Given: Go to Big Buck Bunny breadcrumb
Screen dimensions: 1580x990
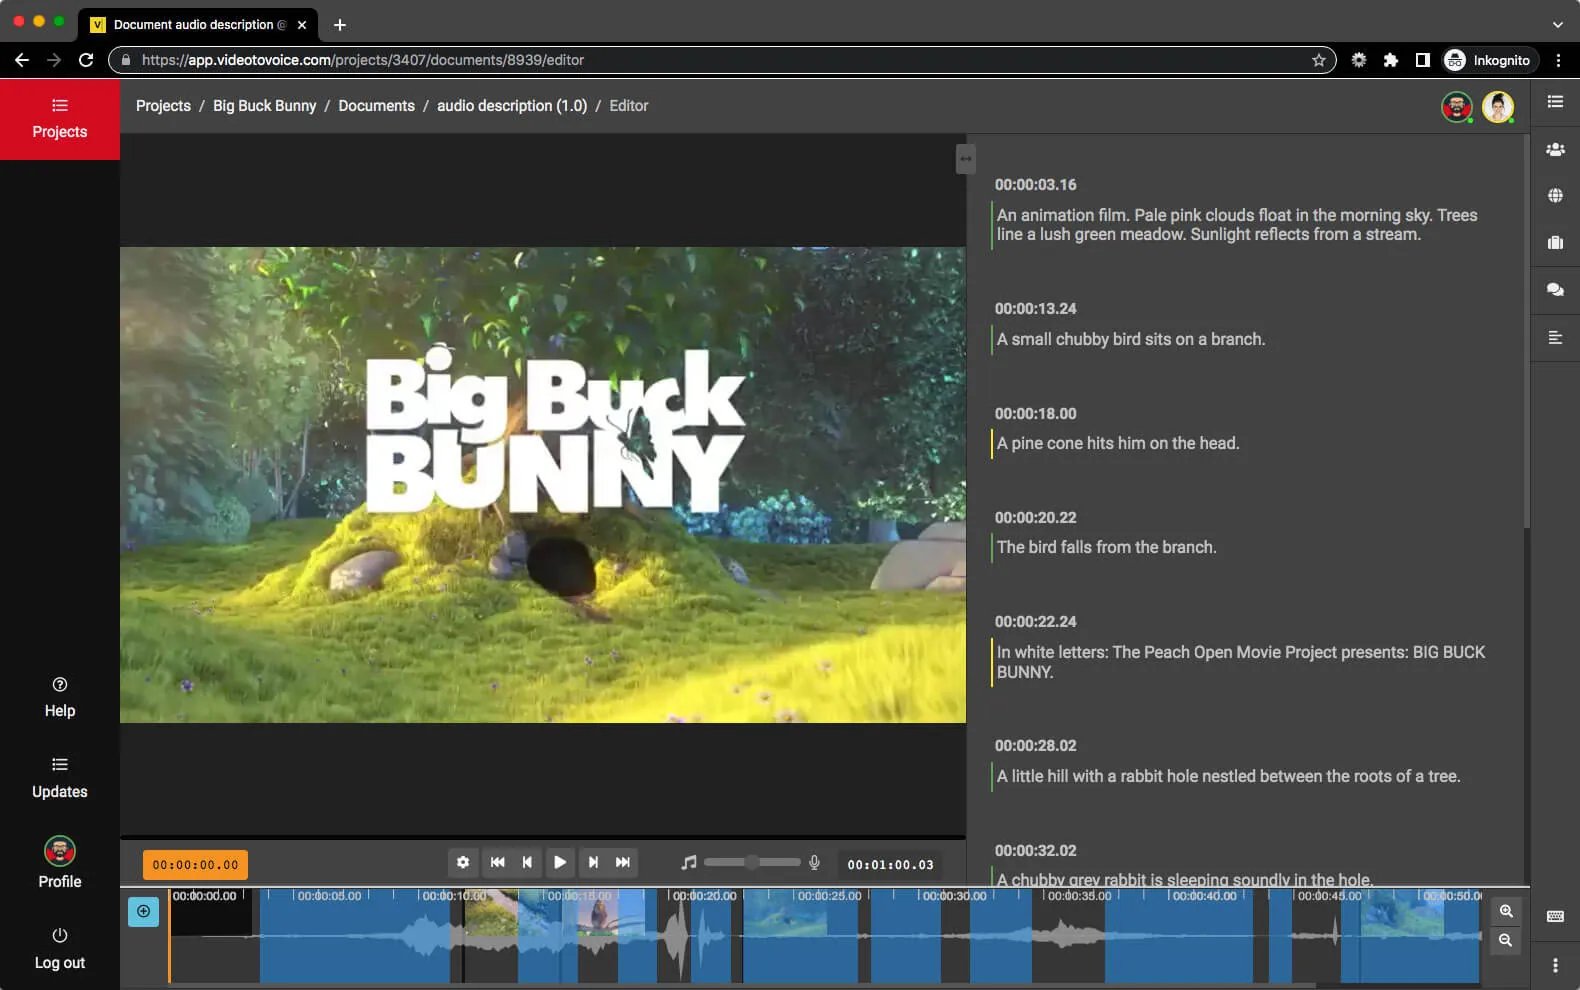Looking at the screenshot, I should [x=264, y=106].
